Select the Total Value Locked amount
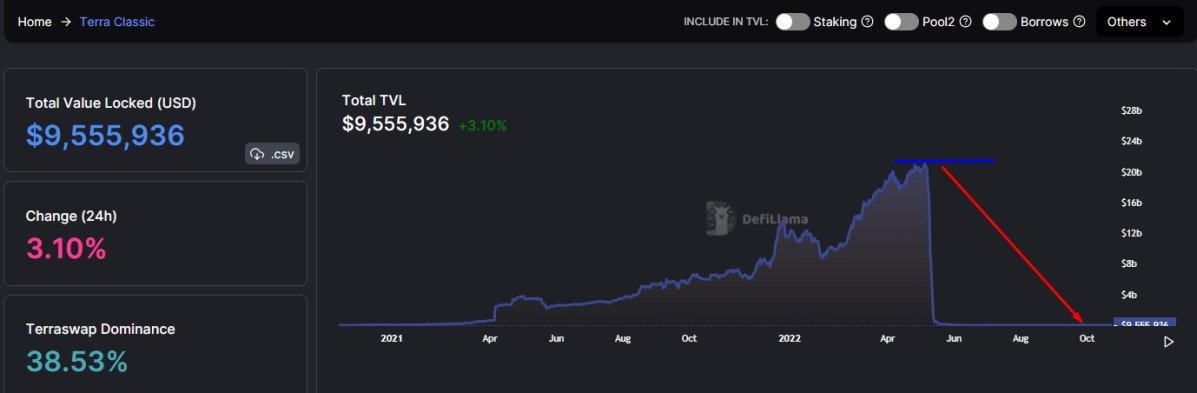1197x393 pixels. pyautogui.click(x=105, y=136)
